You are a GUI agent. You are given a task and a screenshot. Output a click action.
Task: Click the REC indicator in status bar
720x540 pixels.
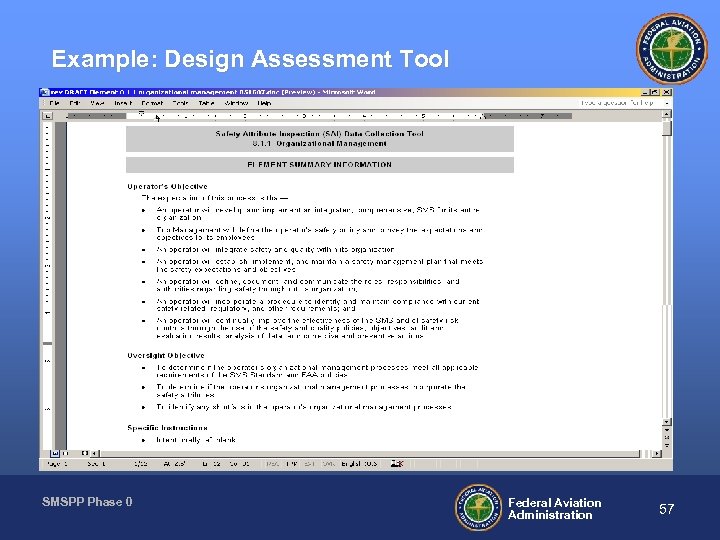[272, 464]
